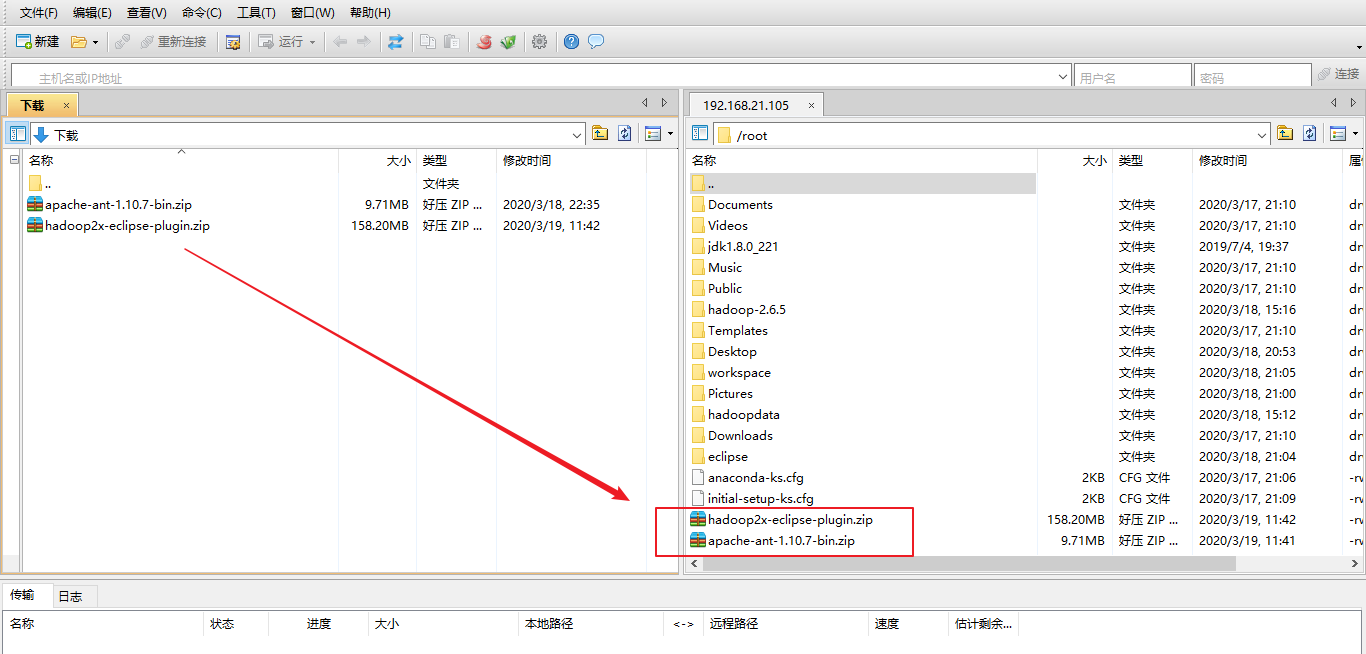Image resolution: width=1366 pixels, height=654 pixels.
Task: Toggle folder tree in remote pane
Action: [x=700, y=134]
